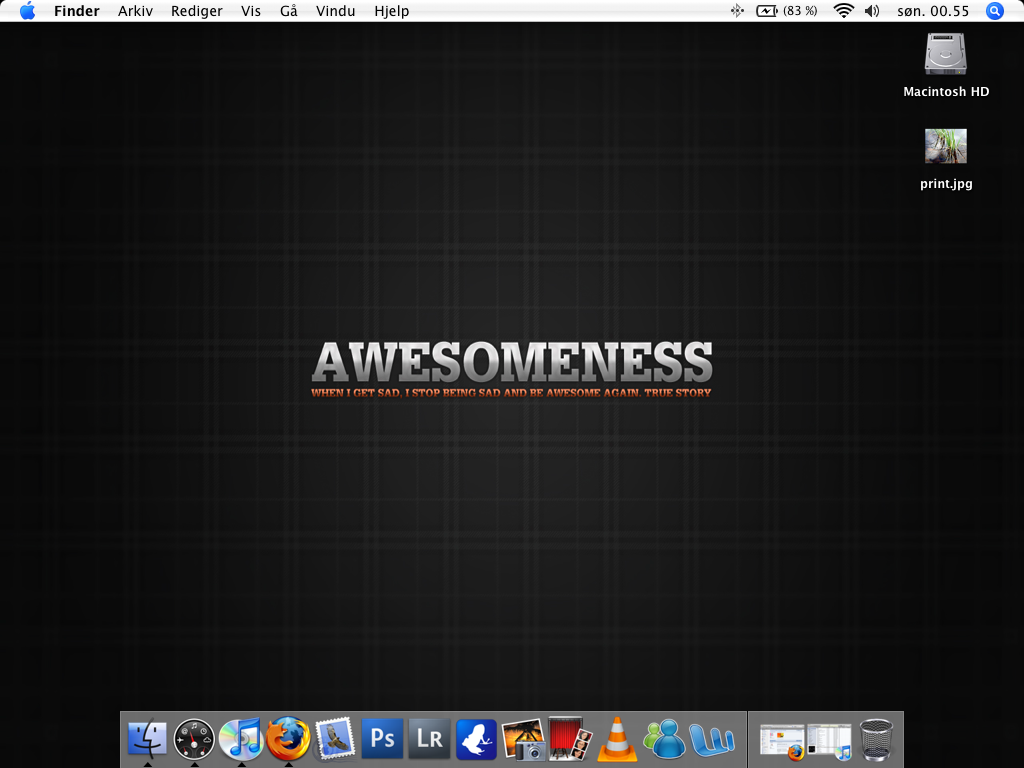
Task: Open Spotlight search
Action: [x=995, y=11]
